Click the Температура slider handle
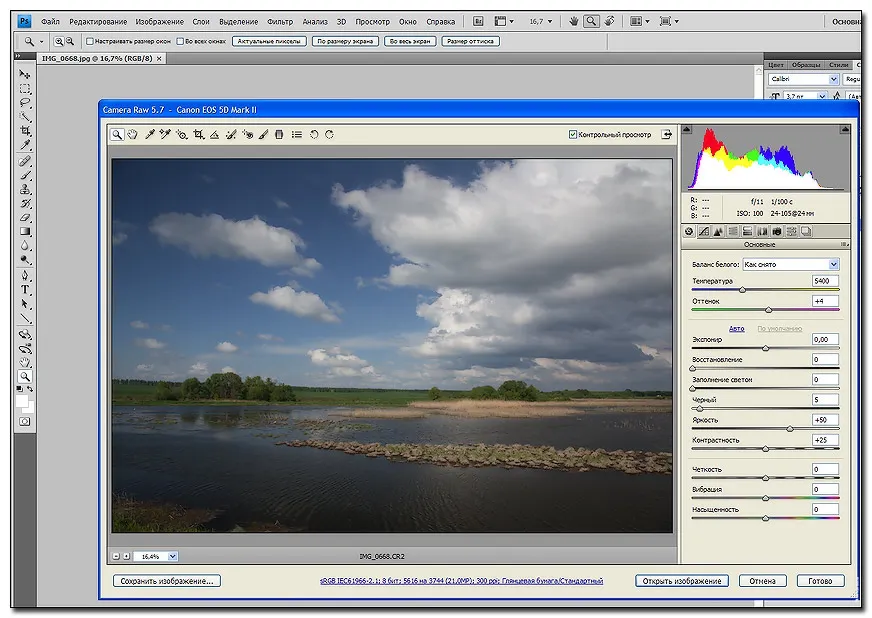872x618 pixels. click(x=742, y=290)
